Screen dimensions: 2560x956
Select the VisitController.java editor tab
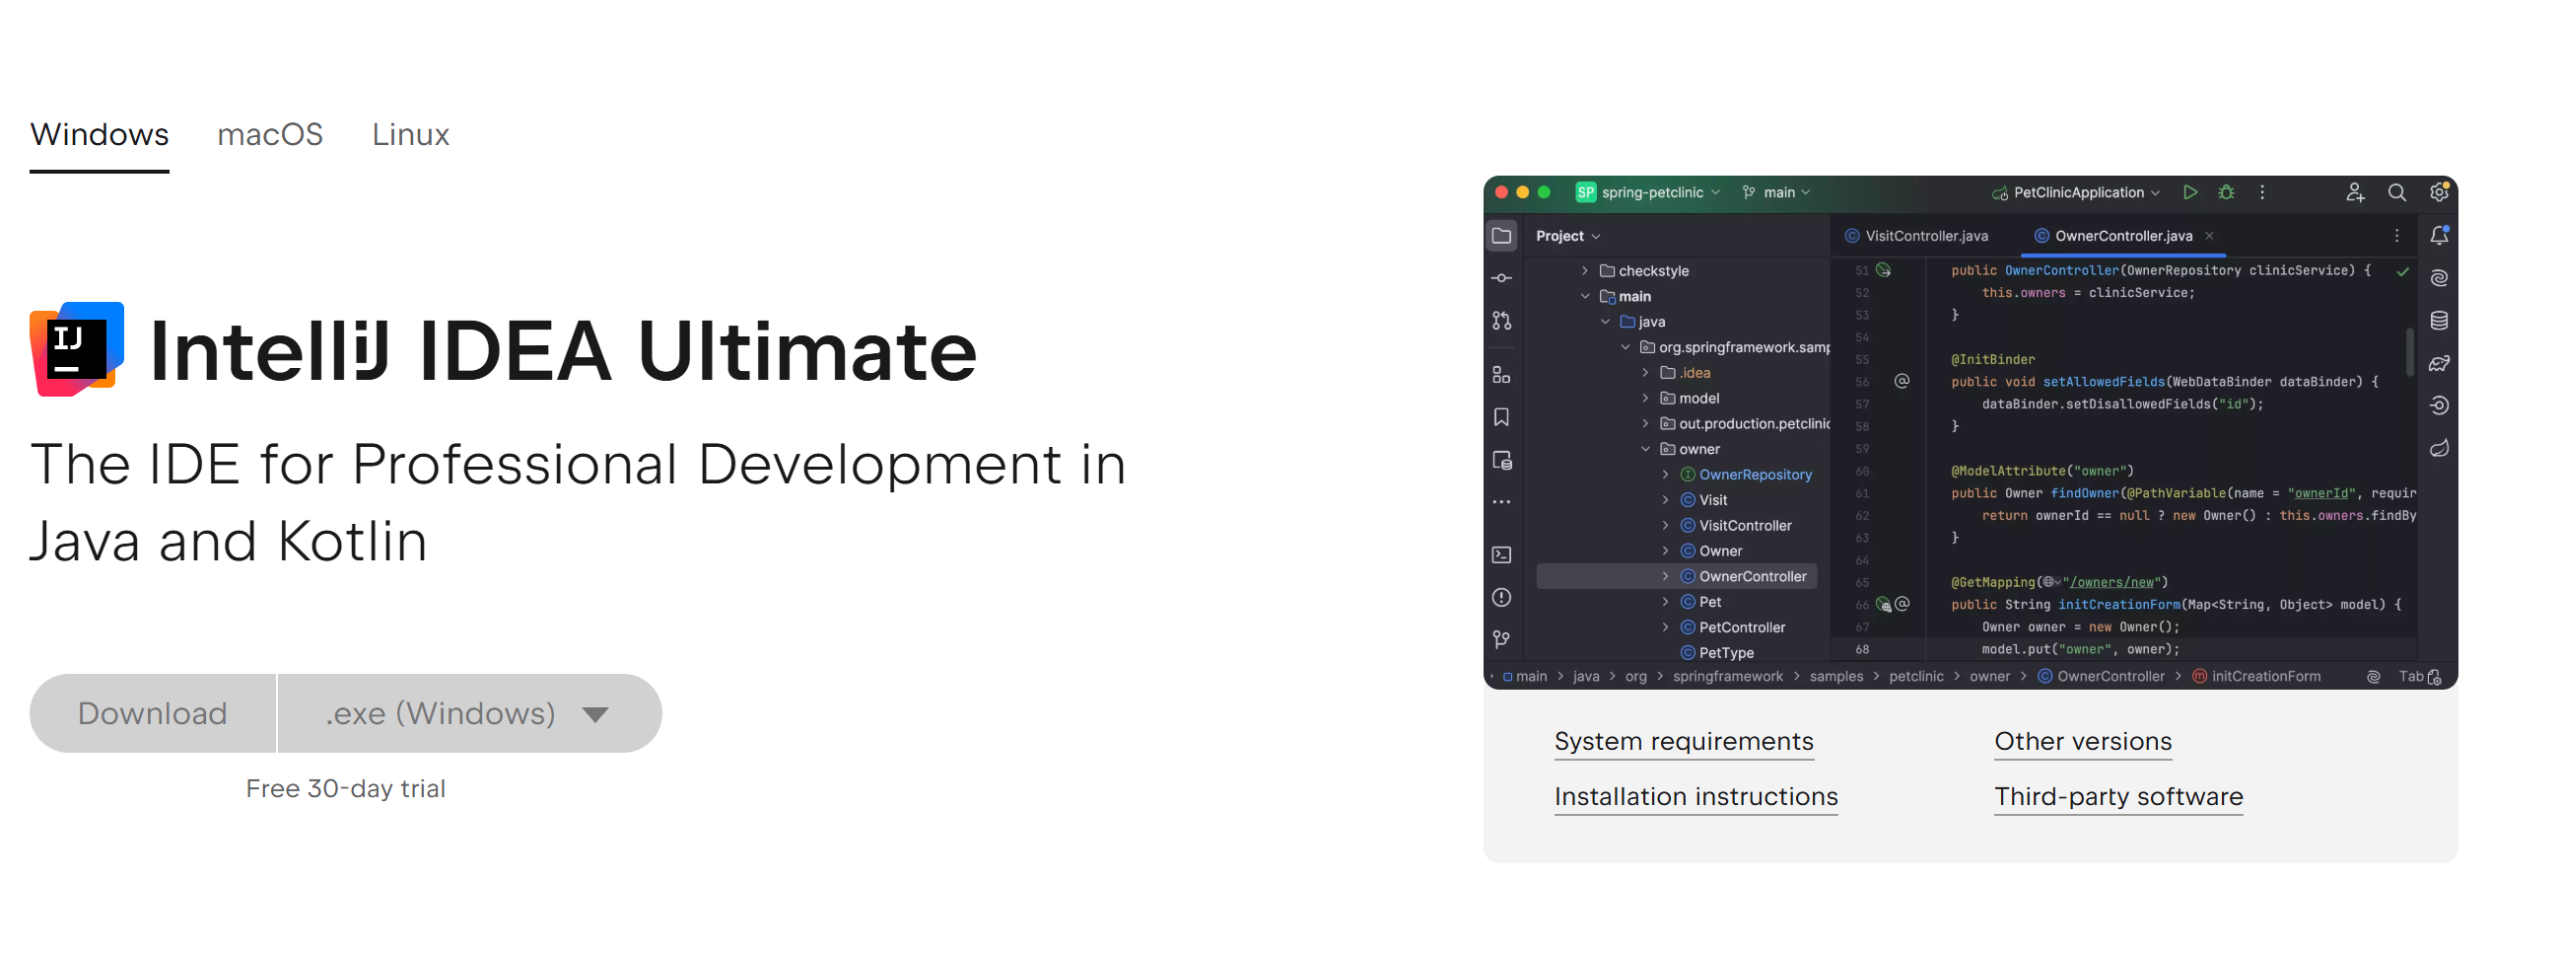pyautogui.click(x=1916, y=236)
